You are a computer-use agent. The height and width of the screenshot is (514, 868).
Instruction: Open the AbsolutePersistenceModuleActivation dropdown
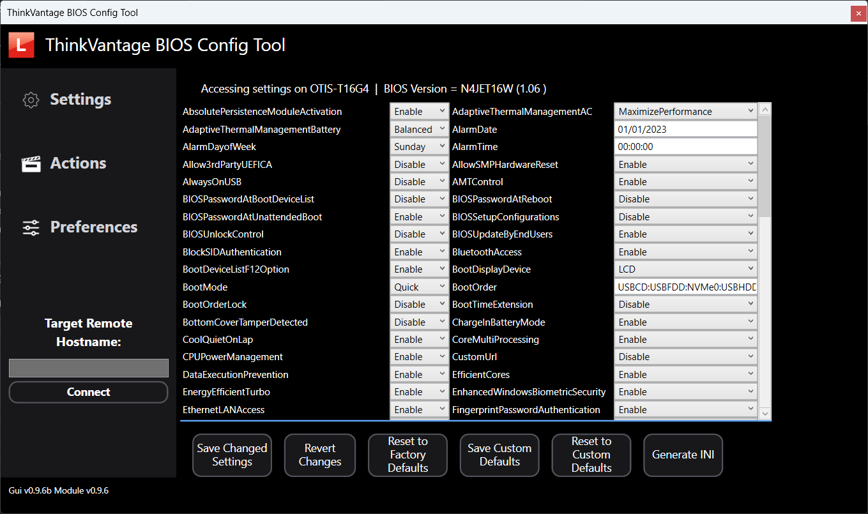[419, 112]
